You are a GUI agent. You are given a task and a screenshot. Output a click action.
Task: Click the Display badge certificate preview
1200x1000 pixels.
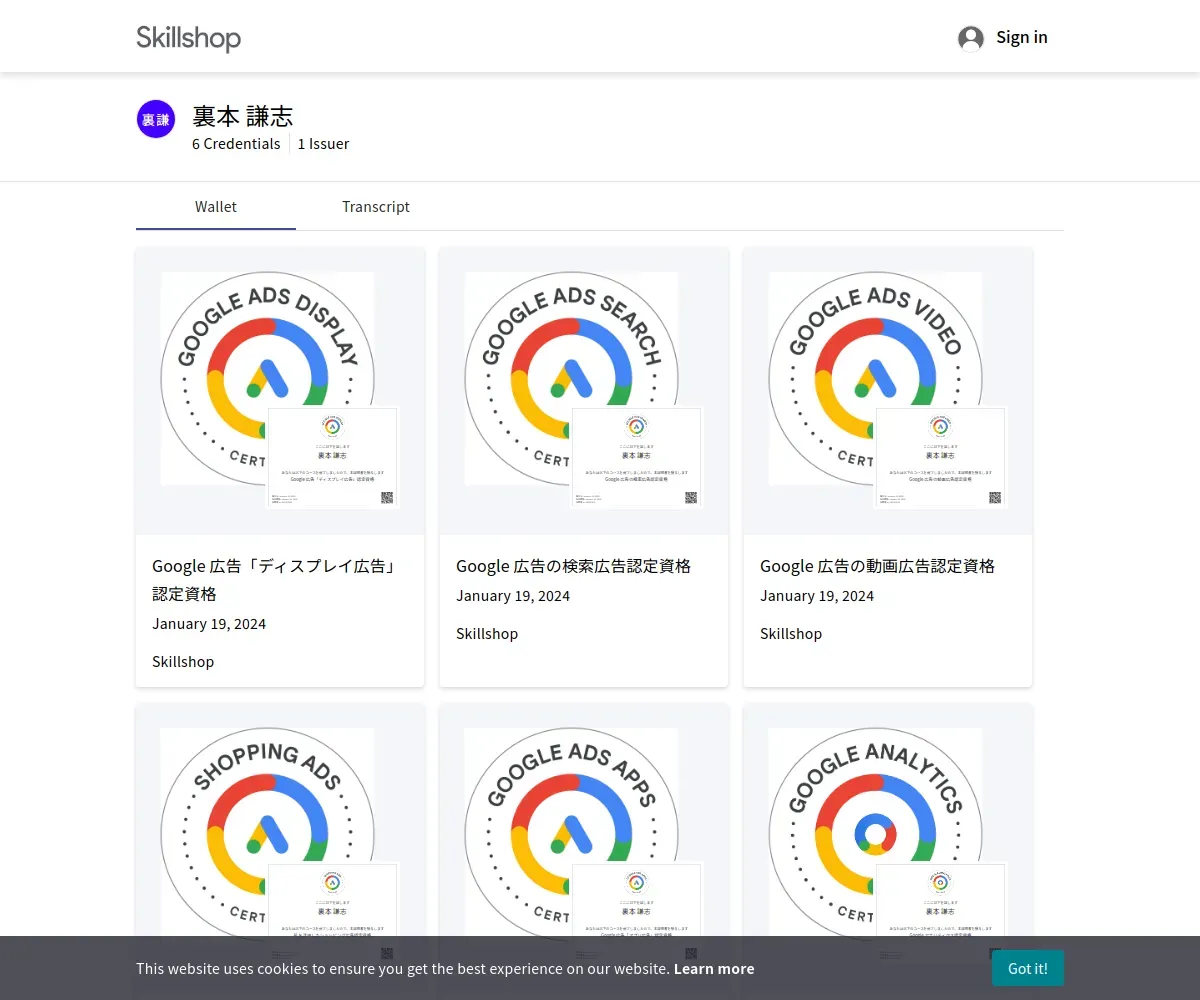coord(333,457)
